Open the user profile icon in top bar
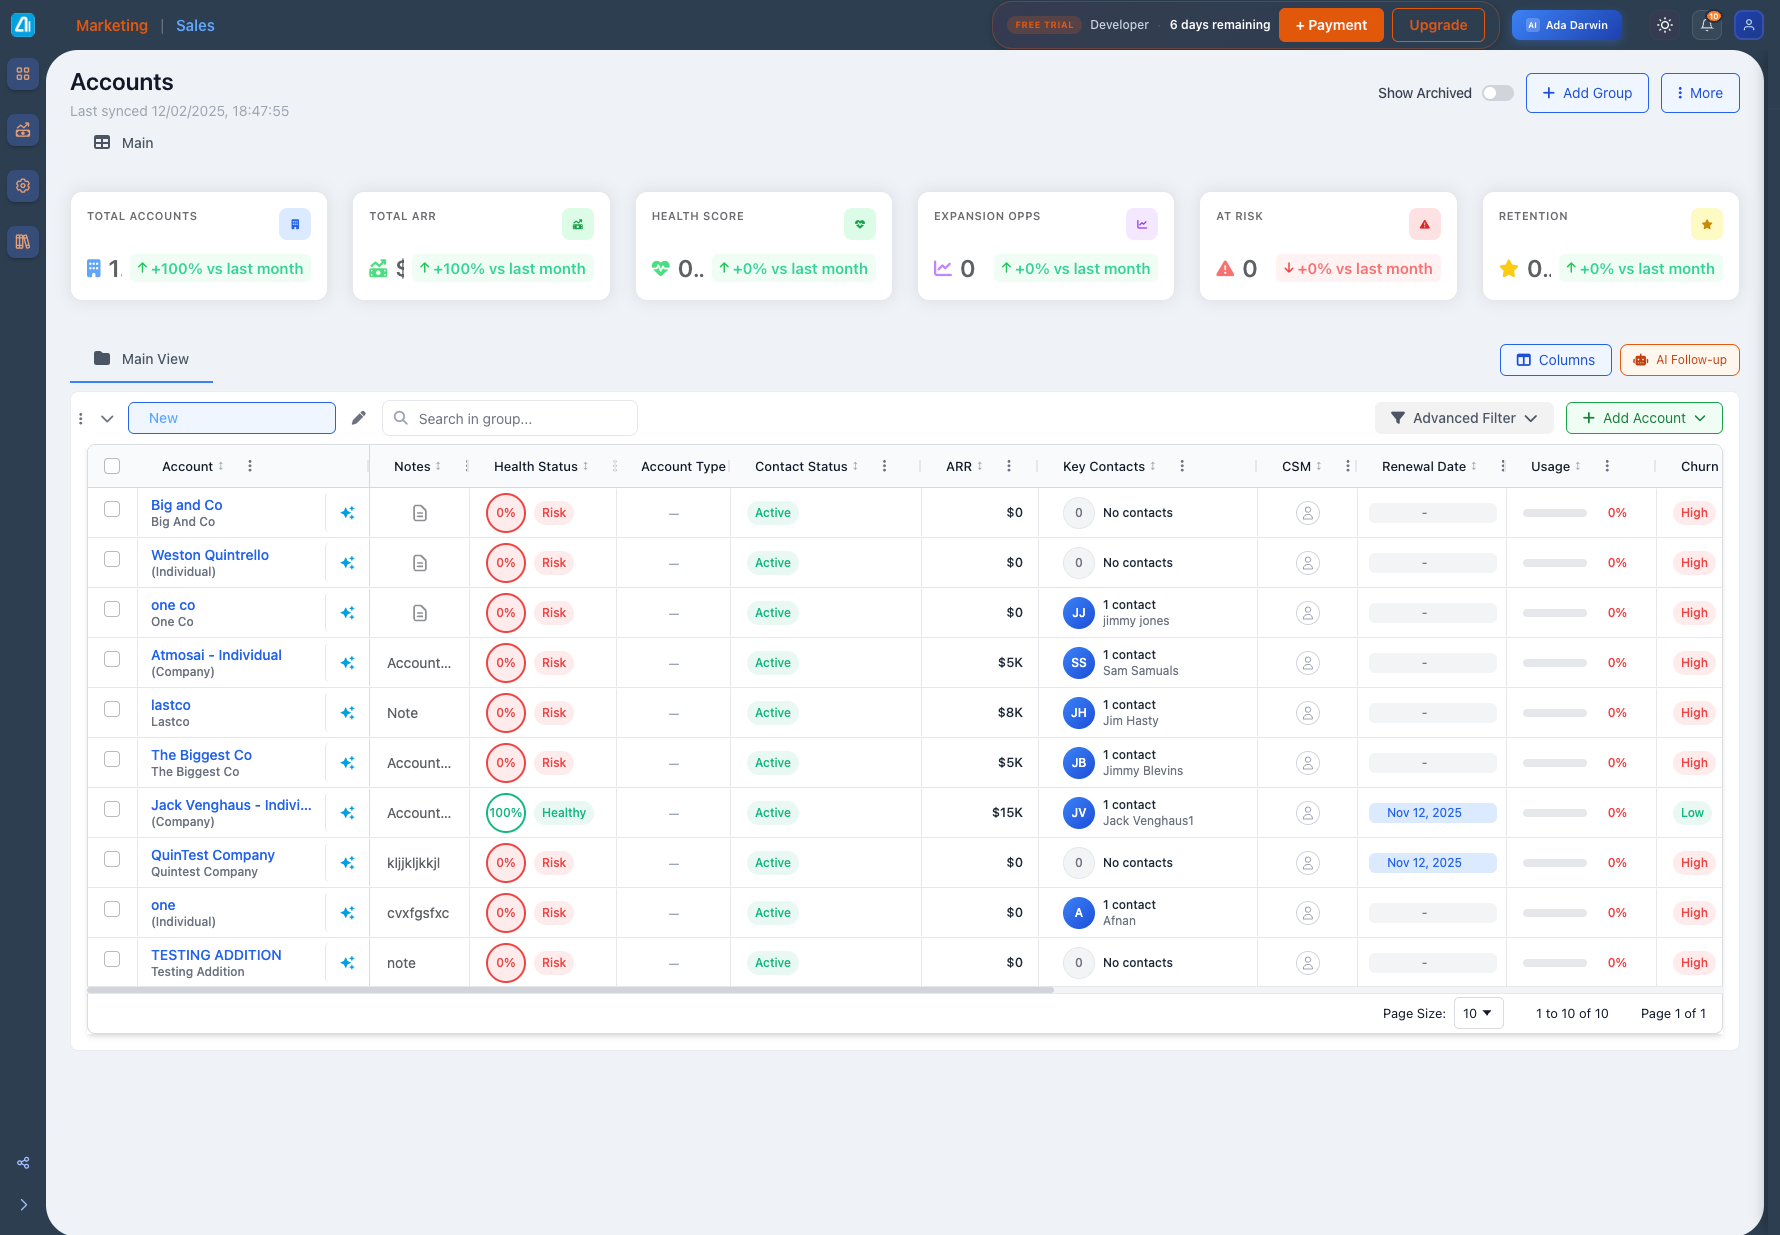The width and height of the screenshot is (1780, 1235). coord(1748,25)
